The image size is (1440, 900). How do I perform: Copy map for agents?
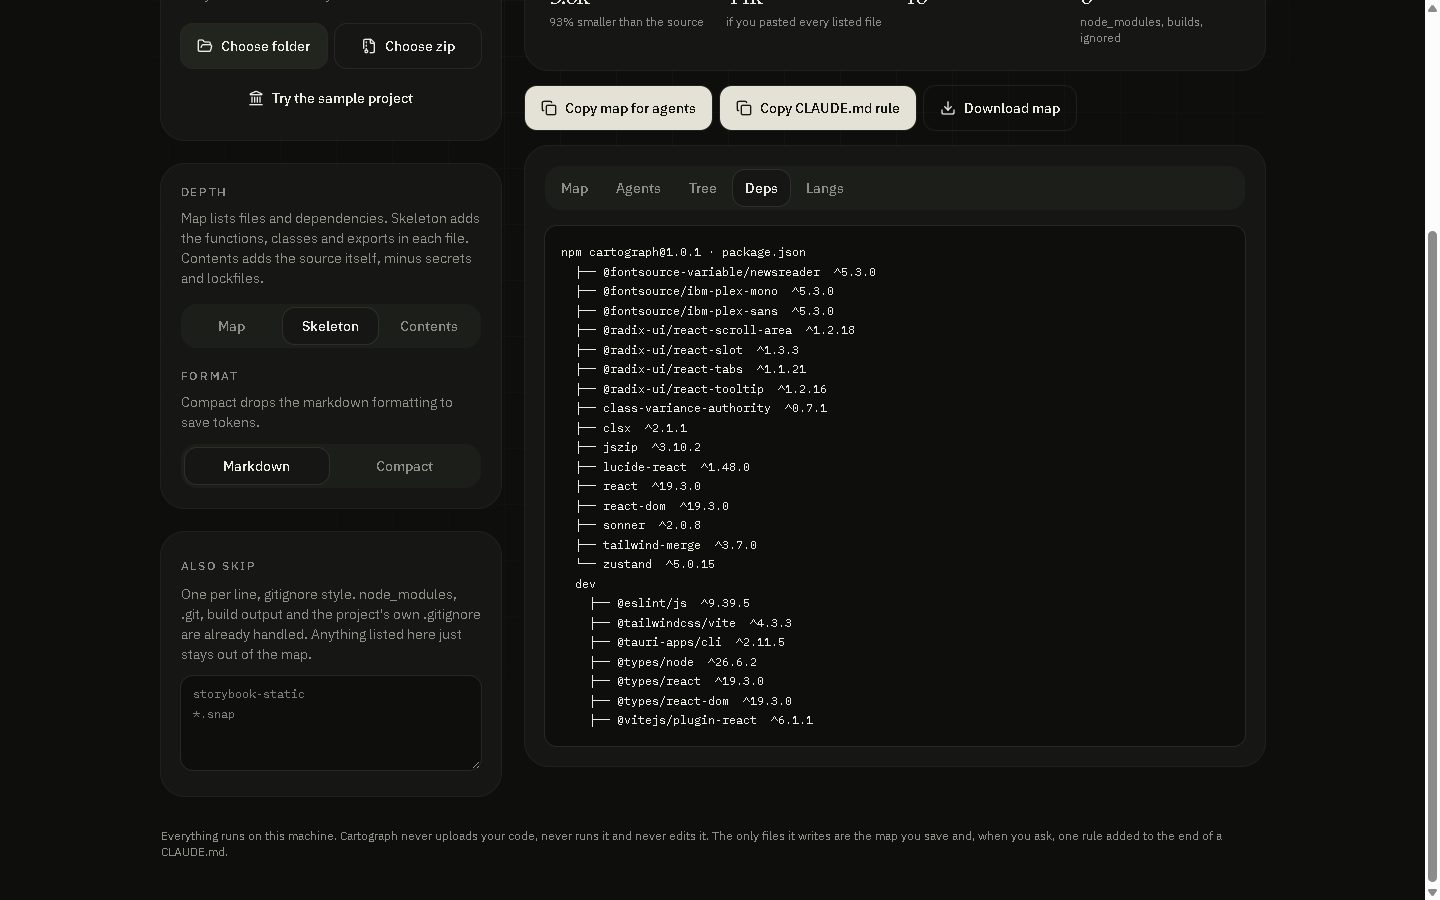pos(618,108)
